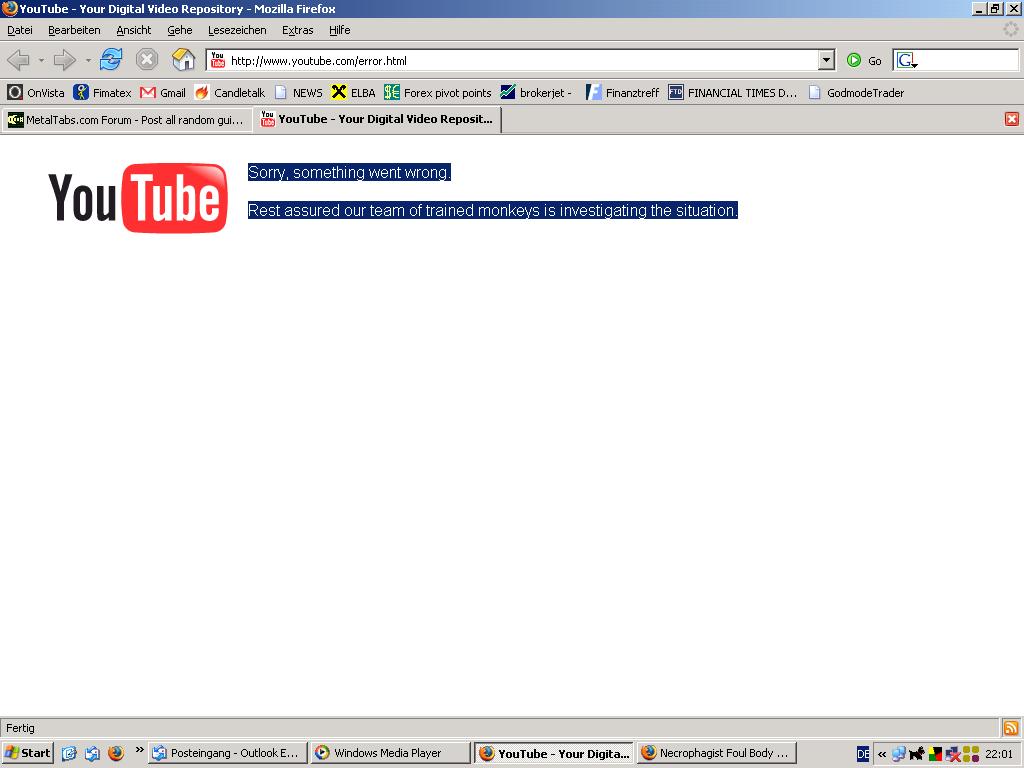1024x768 pixels.
Task: Open the Extras menu
Action: [x=297, y=30]
